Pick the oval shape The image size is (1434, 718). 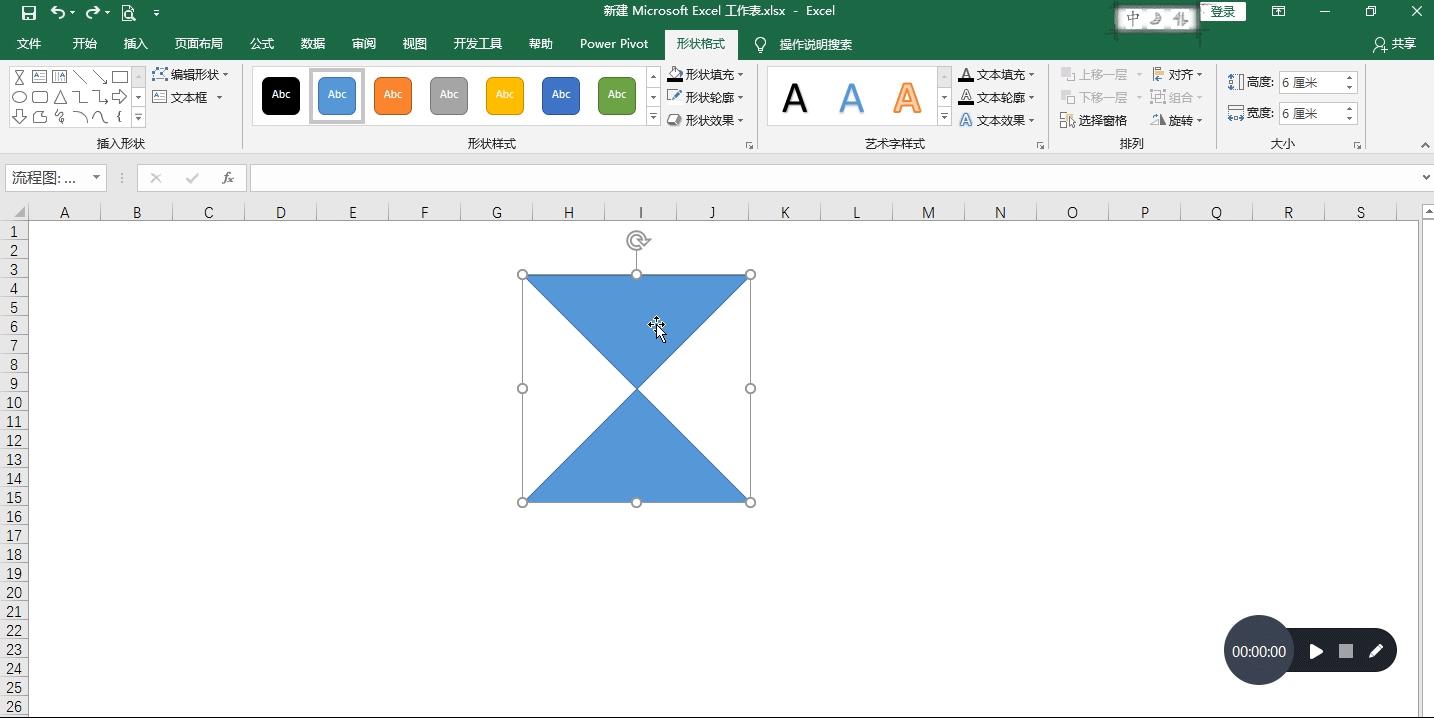[x=19, y=97]
